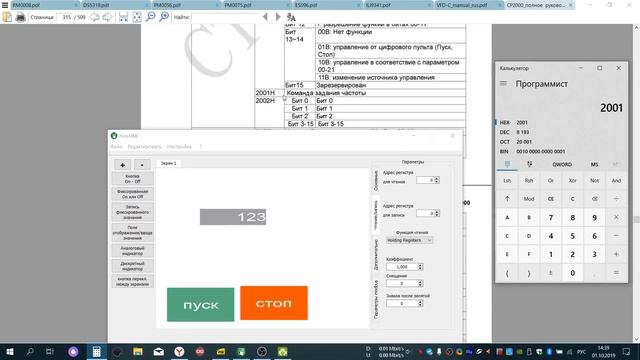Viewport: 640px width, 360px height.
Task: Click the read register address spinner
Action: [428, 180]
